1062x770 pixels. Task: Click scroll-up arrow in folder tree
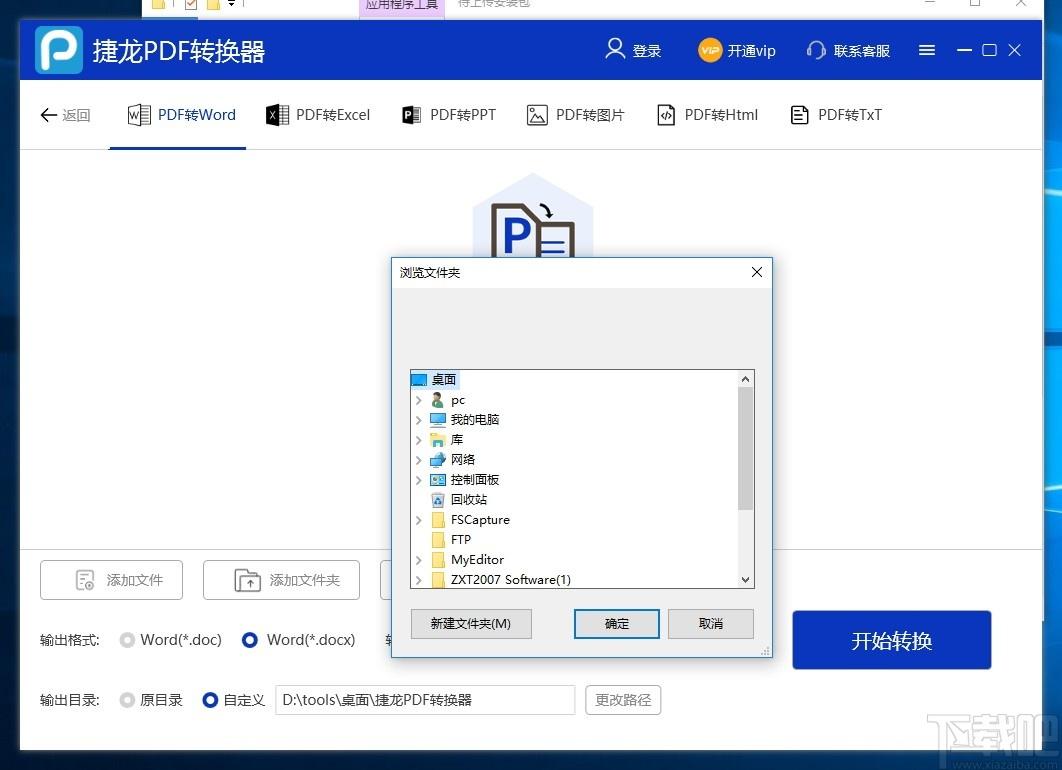[x=745, y=379]
